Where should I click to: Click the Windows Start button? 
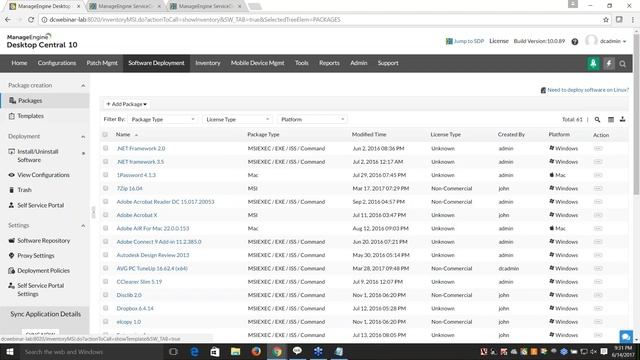[9, 351]
